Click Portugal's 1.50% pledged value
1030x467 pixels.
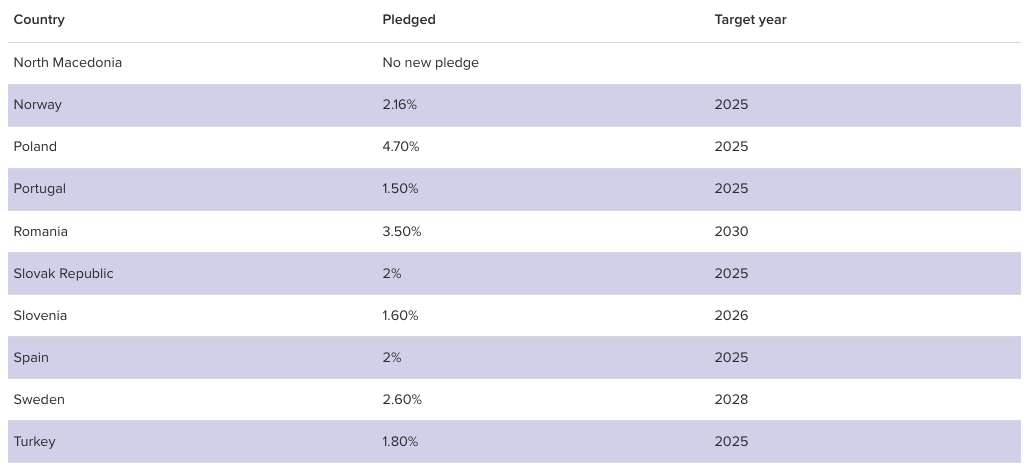click(x=400, y=189)
